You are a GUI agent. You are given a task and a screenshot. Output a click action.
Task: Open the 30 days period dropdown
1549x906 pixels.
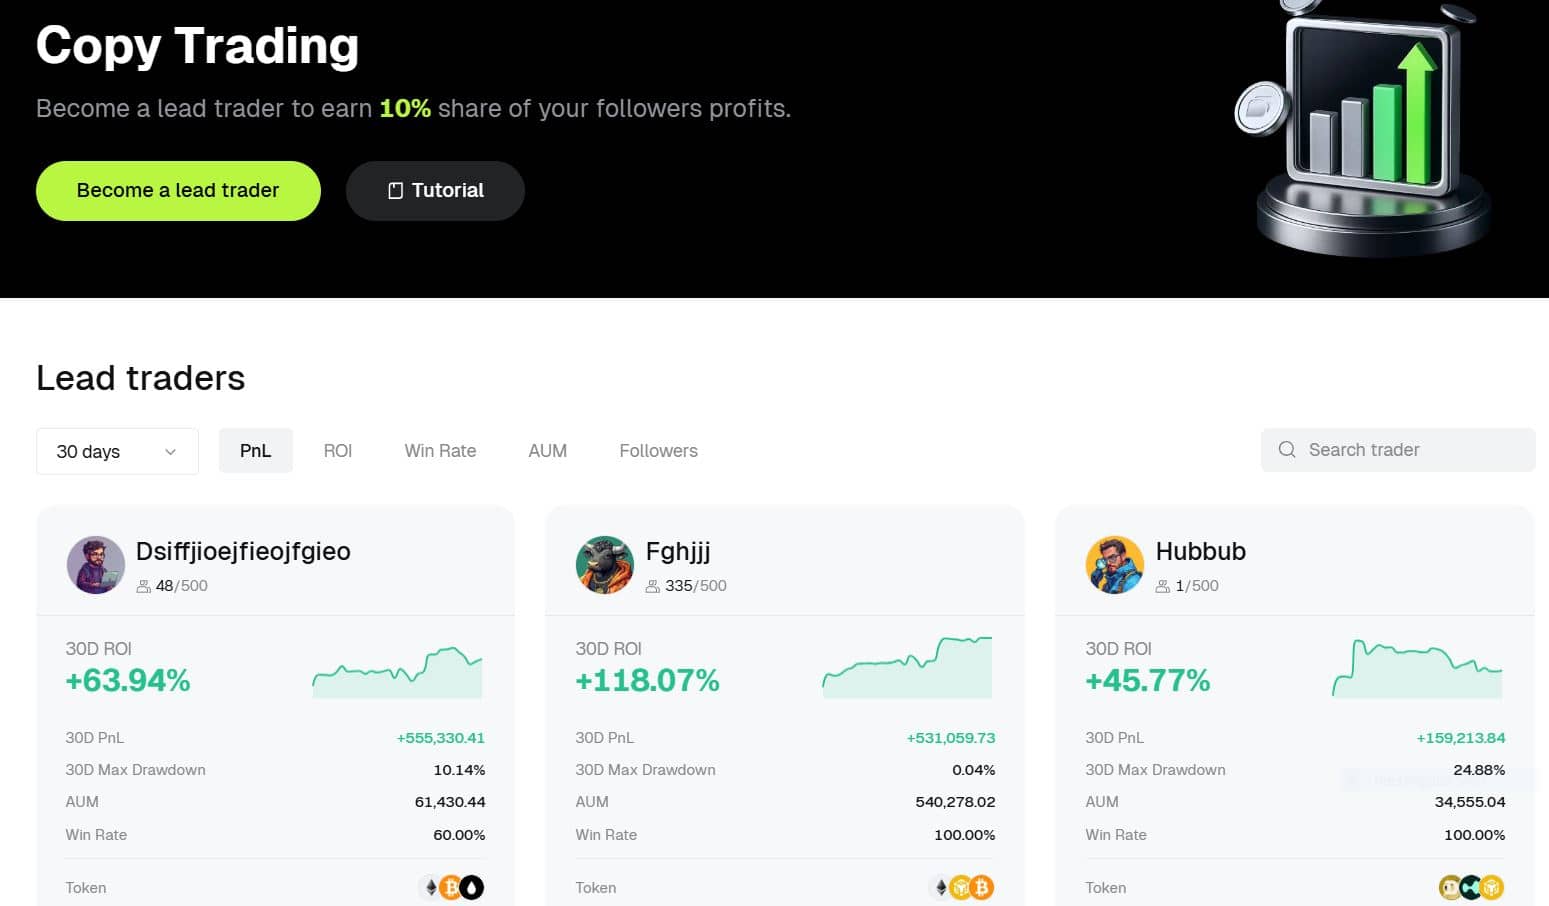point(117,451)
